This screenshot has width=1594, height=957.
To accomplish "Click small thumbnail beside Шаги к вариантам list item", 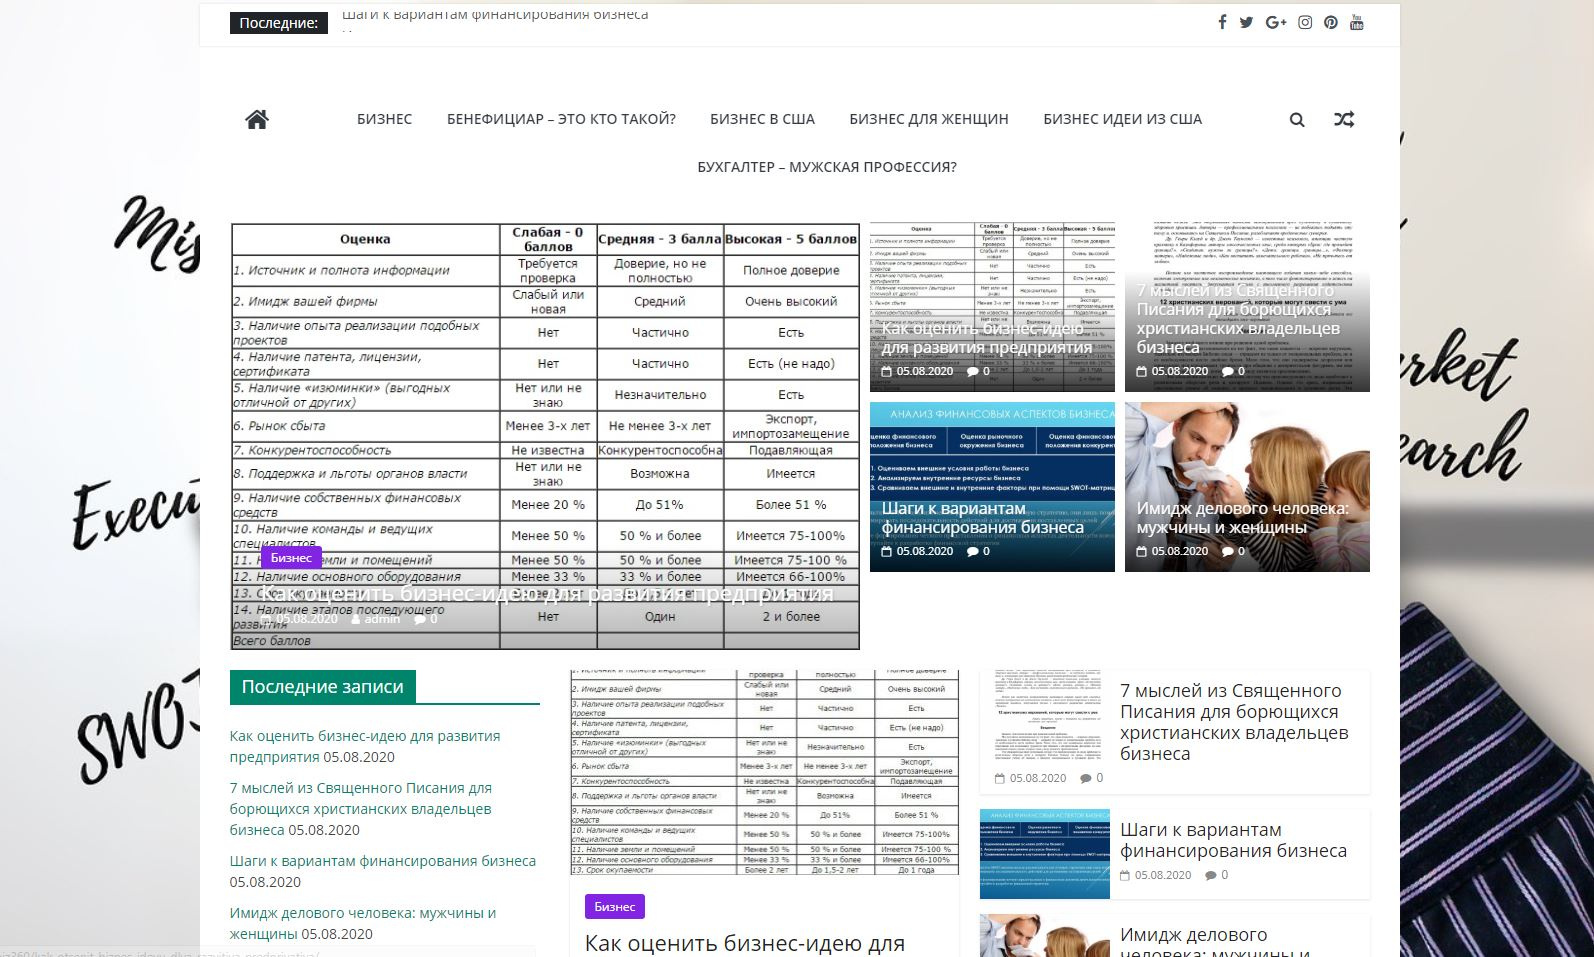I will click(1045, 854).
